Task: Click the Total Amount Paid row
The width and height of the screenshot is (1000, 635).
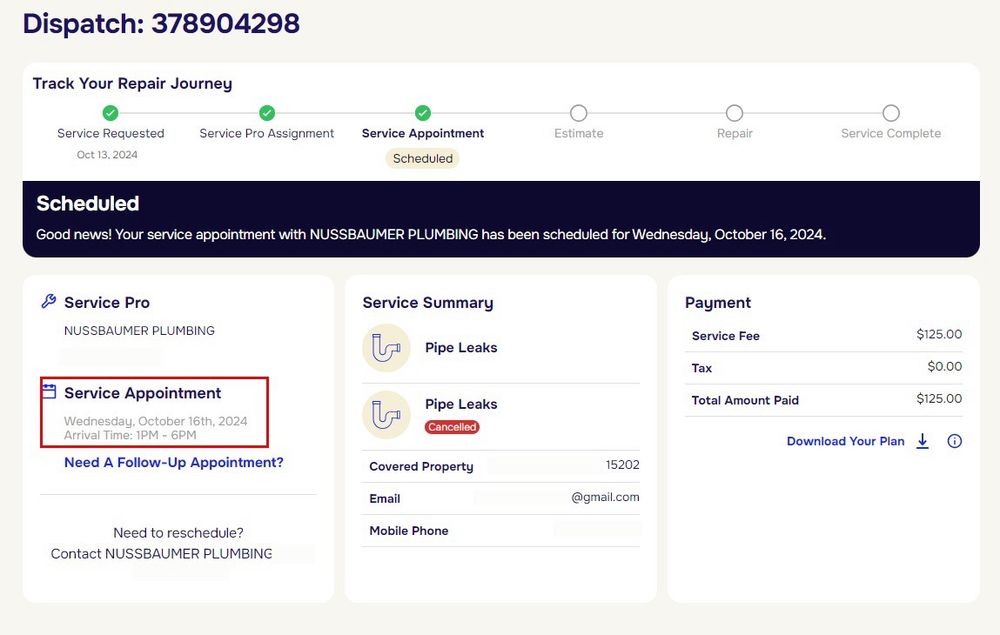Action: [x=826, y=400]
